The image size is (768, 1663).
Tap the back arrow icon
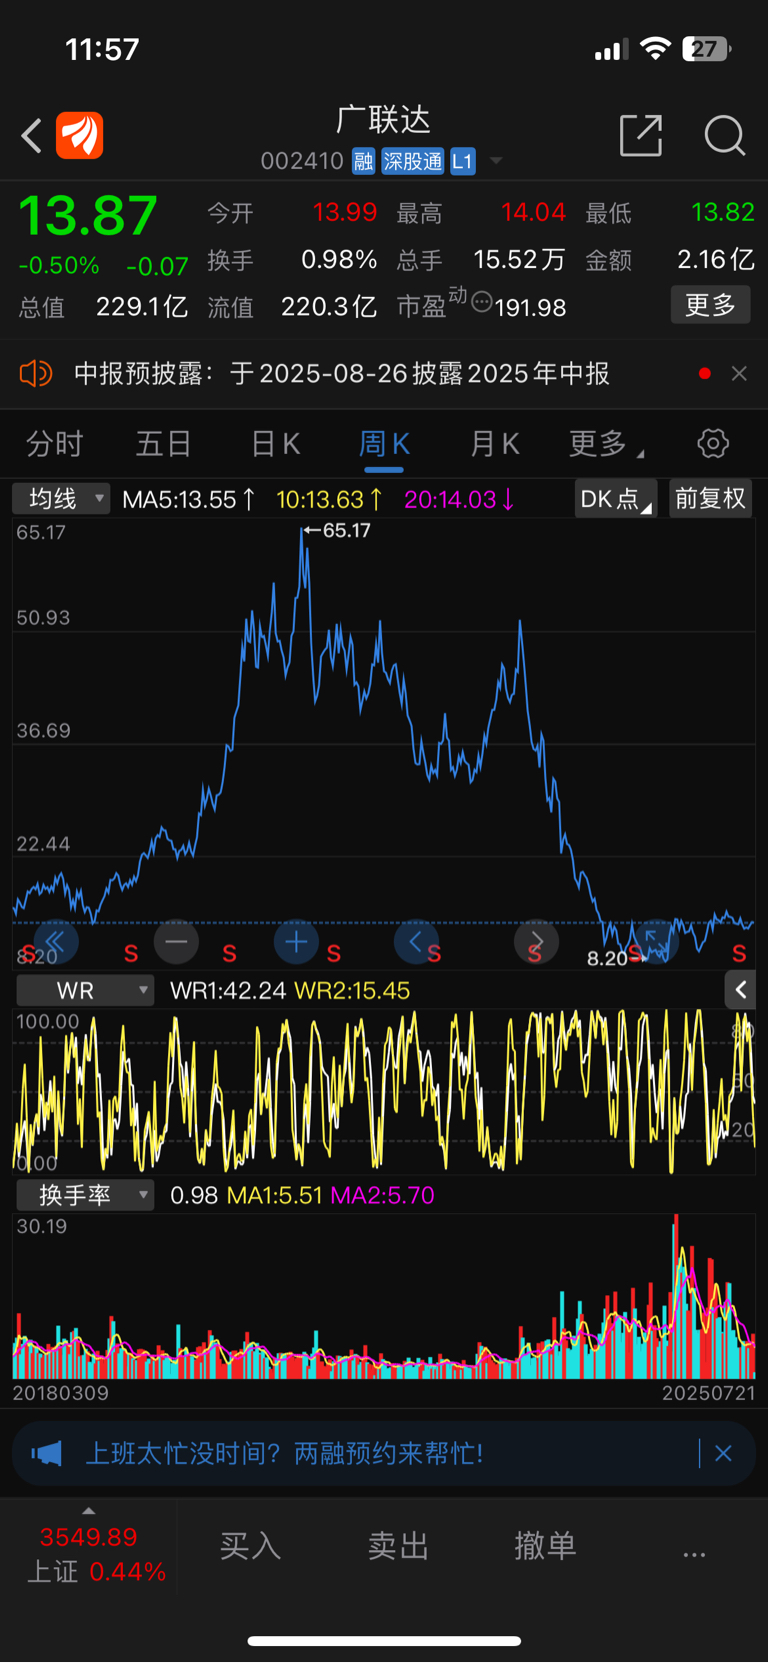click(x=32, y=136)
